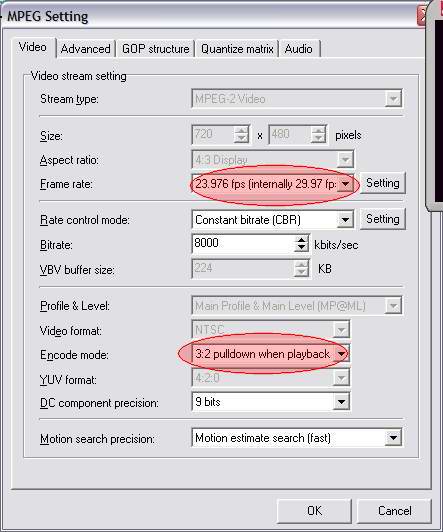Expand the Frame rate dropdown
This screenshot has height=532, width=443.
pos(345,184)
